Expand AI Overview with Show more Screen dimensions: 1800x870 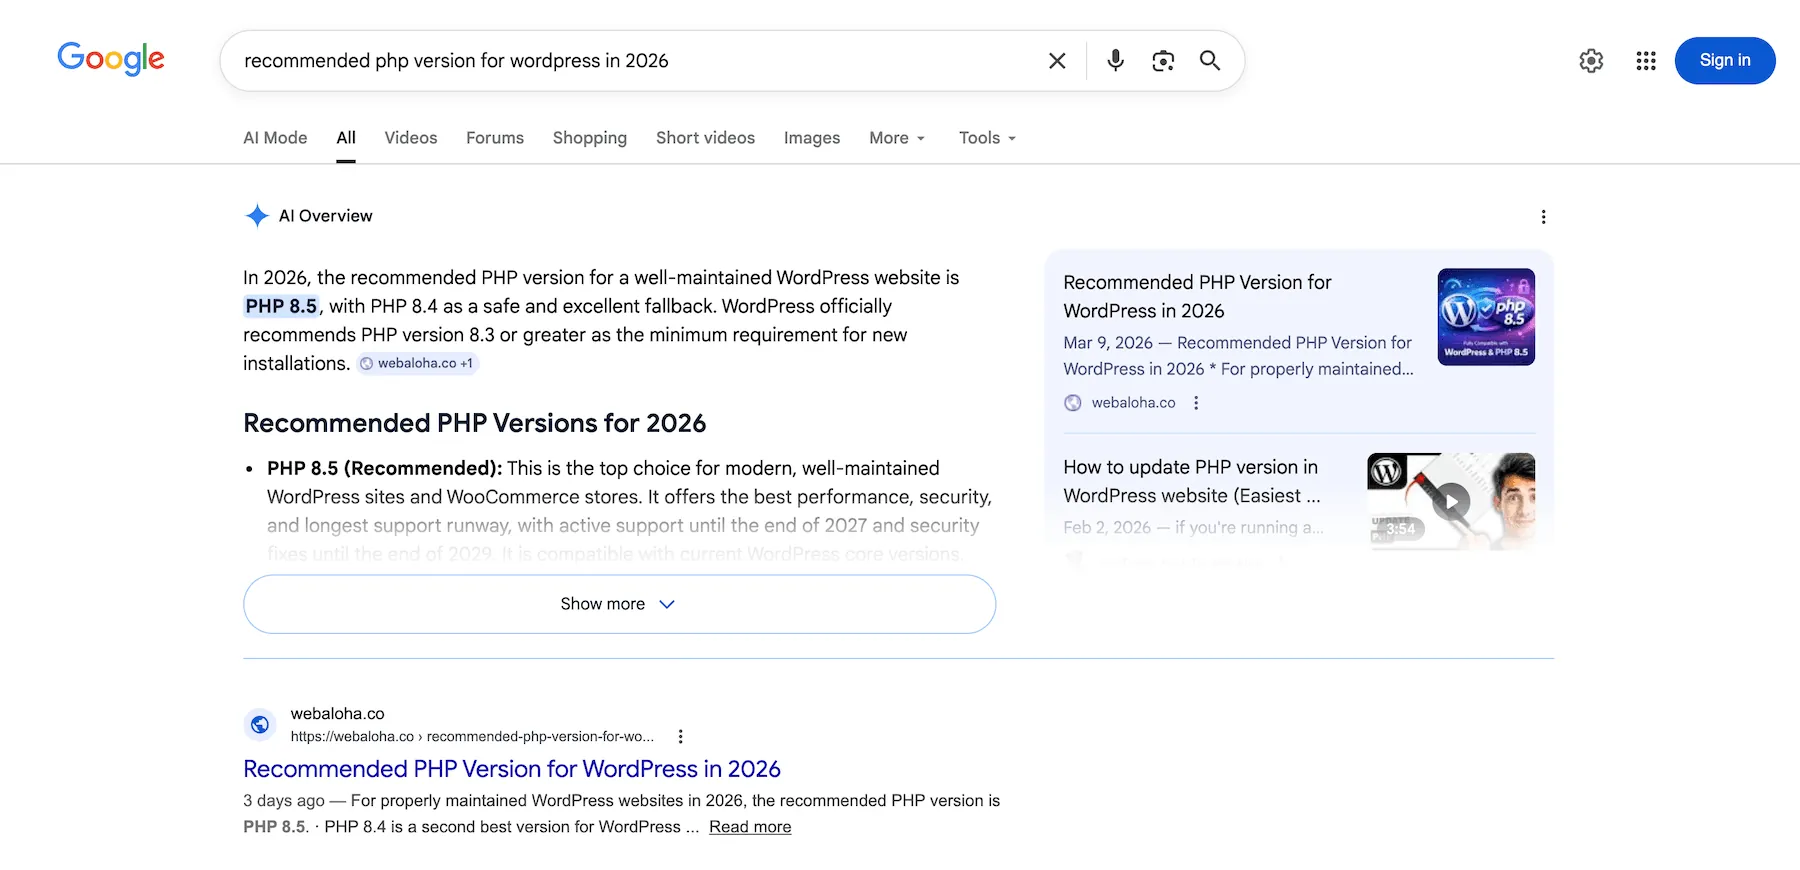click(x=619, y=604)
